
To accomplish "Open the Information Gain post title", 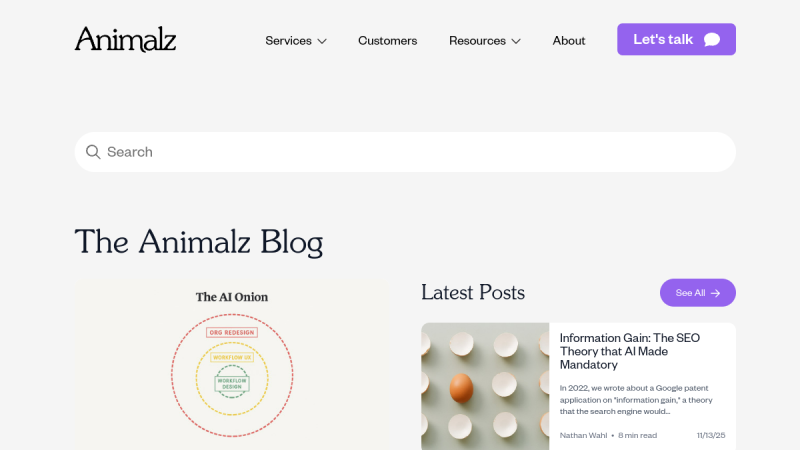I will pos(630,351).
